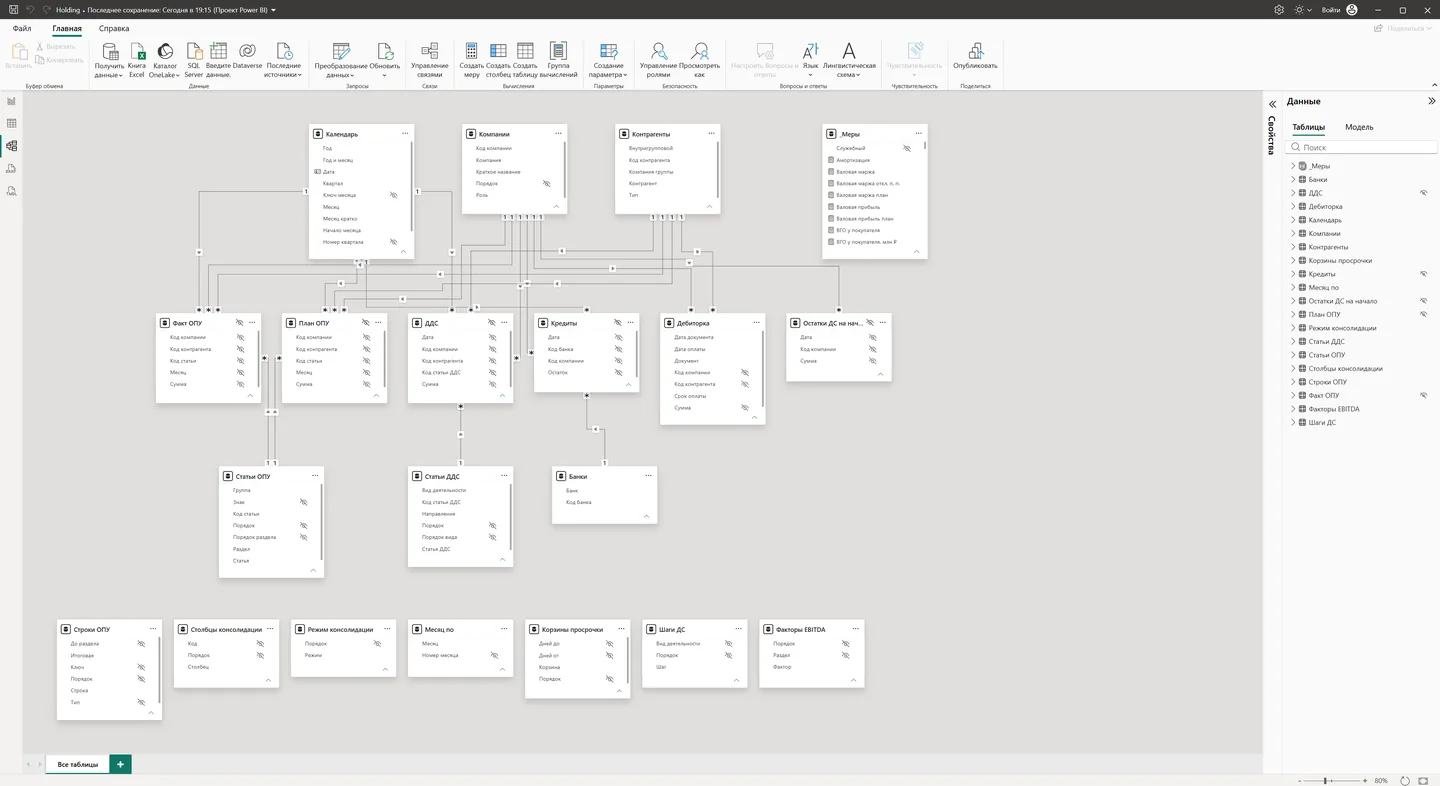1440x786 pixels.
Task: Create a new measure with Создать меру
Action: click(x=472, y=61)
